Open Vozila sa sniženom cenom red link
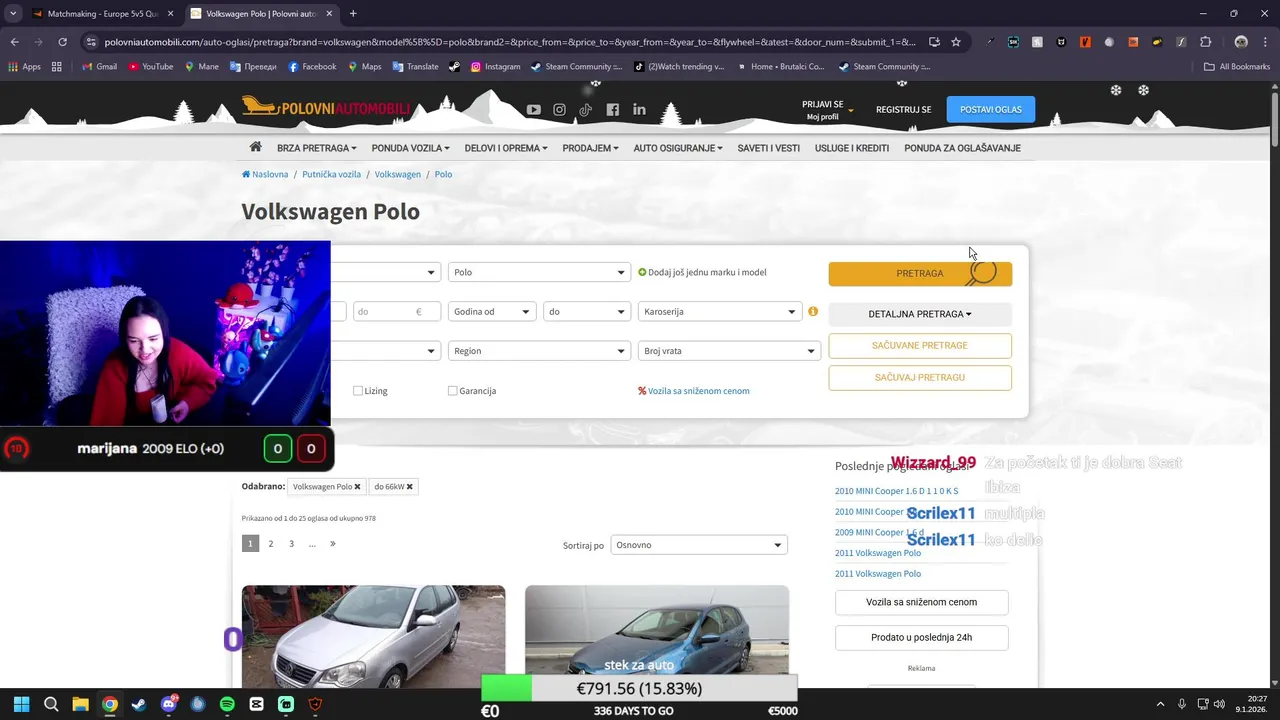The width and height of the screenshot is (1280, 720). pyautogui.click(x=694, y=391)
